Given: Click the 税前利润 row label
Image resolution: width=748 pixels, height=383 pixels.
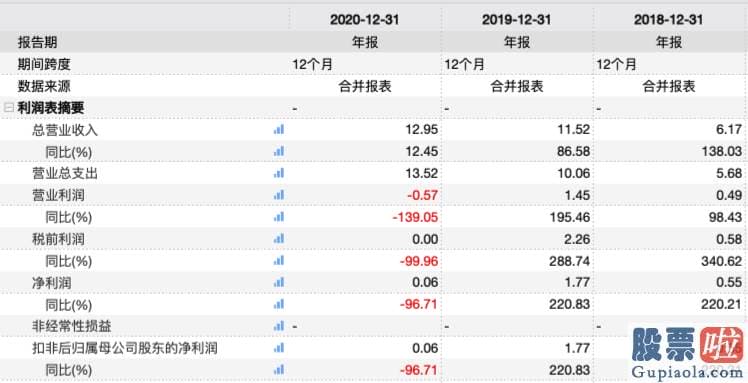Looking at the screenshot, I should coord(59,239).
